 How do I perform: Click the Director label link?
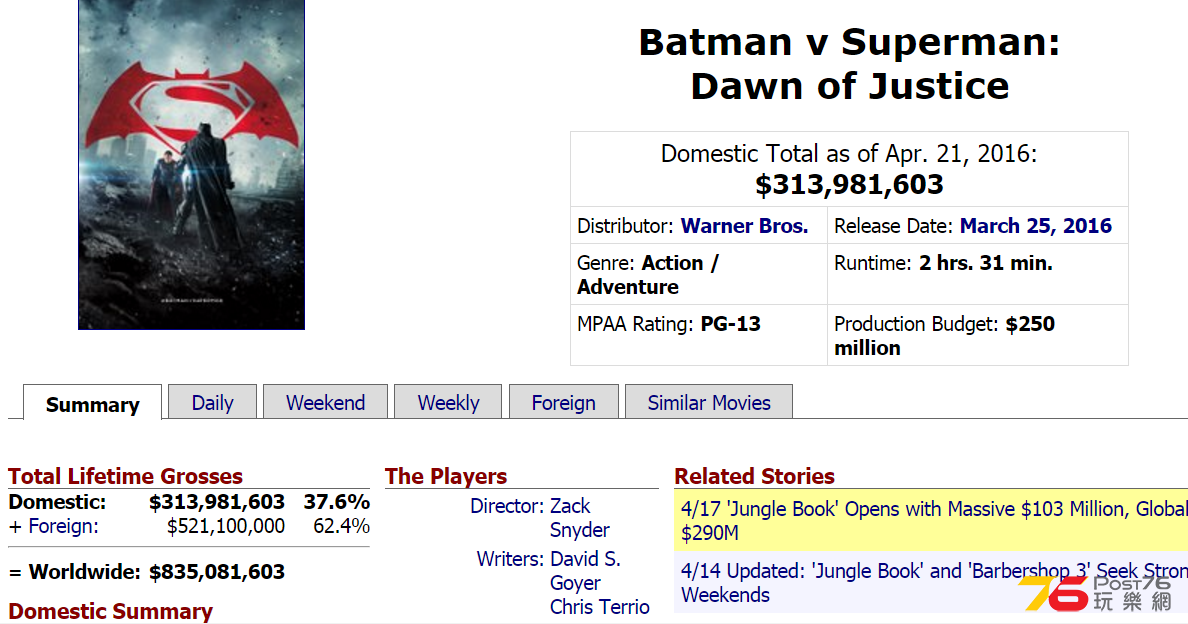[507, 506]
